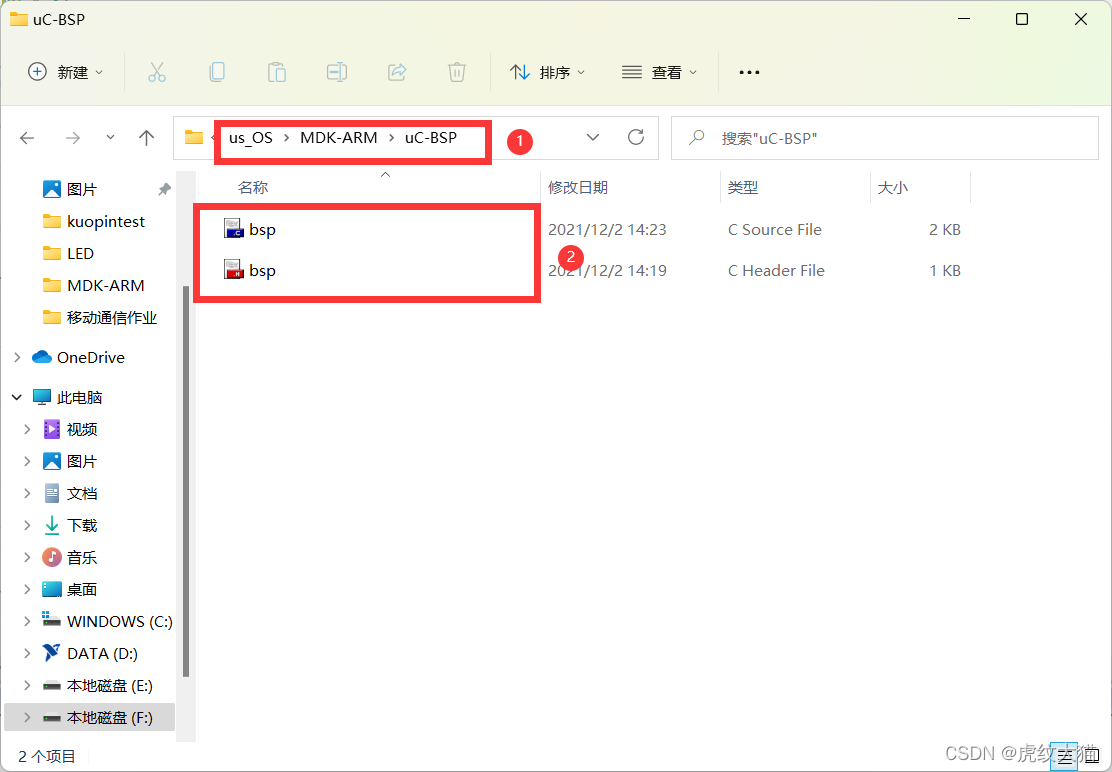
Task: Expand the DATA (D:) tree node
Action: click(x=27, y=653)
